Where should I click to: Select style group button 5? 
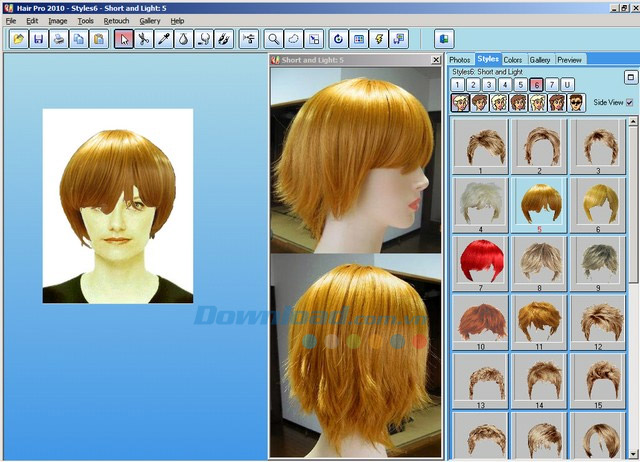pos(520,85)
